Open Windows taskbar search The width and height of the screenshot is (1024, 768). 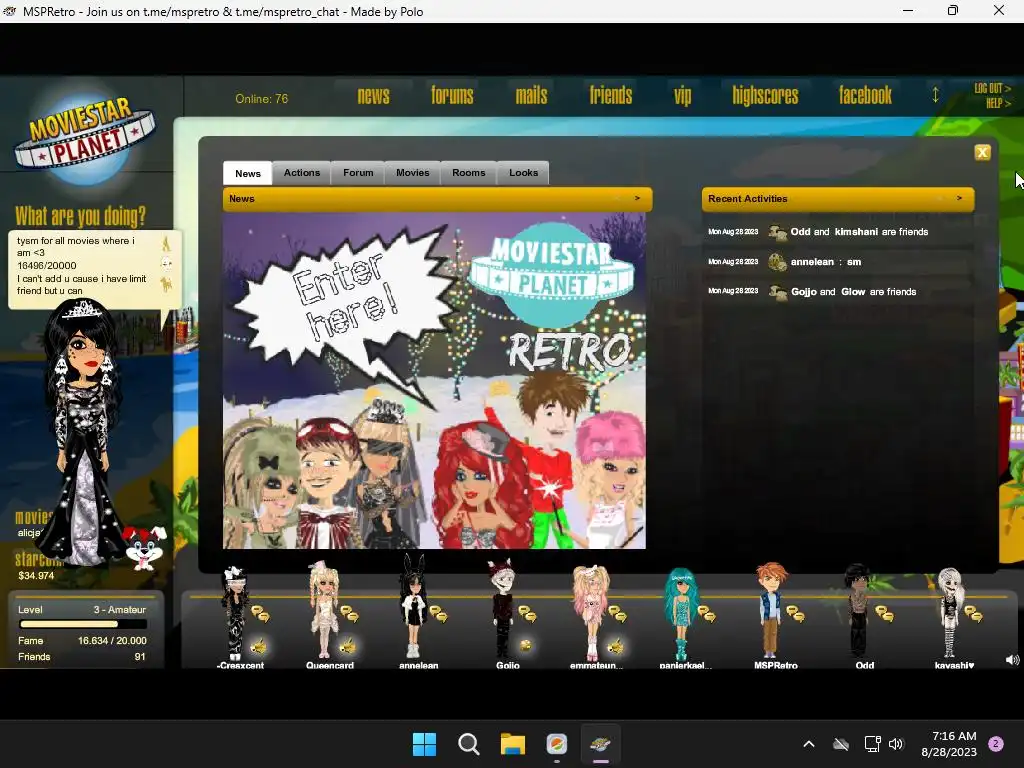[x=468, y=744]
